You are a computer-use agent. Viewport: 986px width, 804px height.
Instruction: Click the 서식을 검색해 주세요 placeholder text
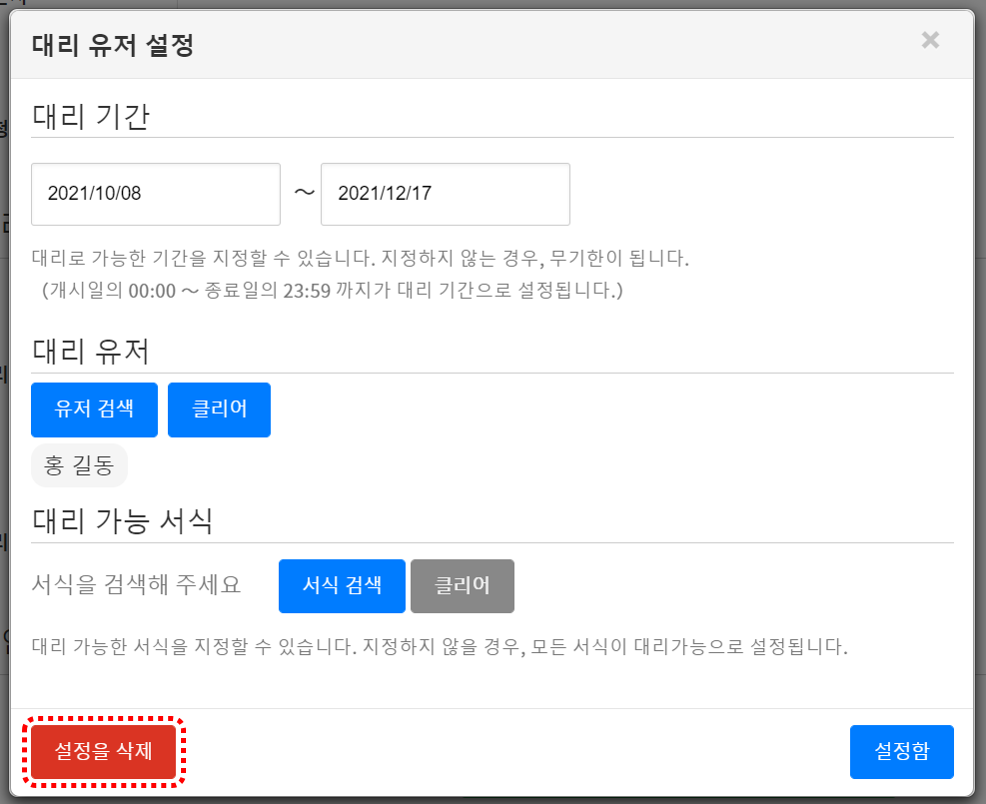(x=137, y=586)
